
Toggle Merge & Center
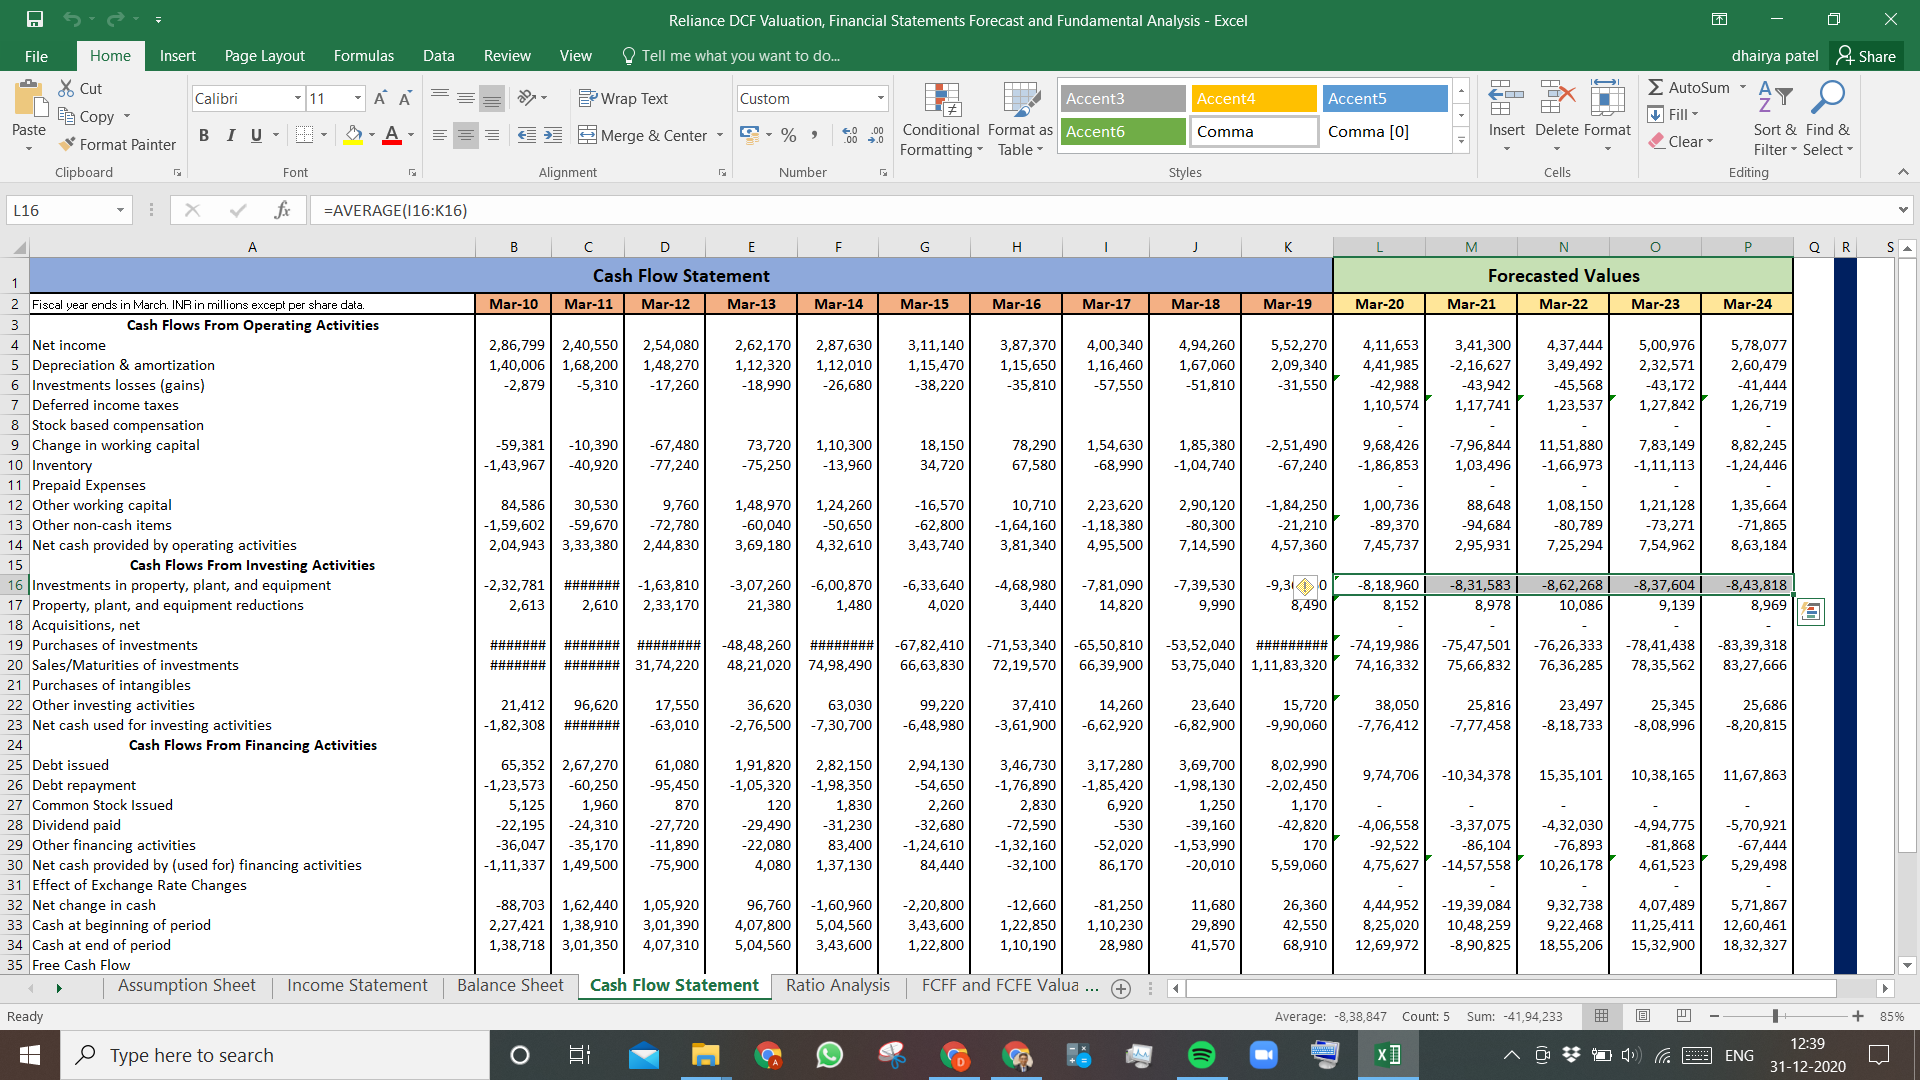click(644, 135)
